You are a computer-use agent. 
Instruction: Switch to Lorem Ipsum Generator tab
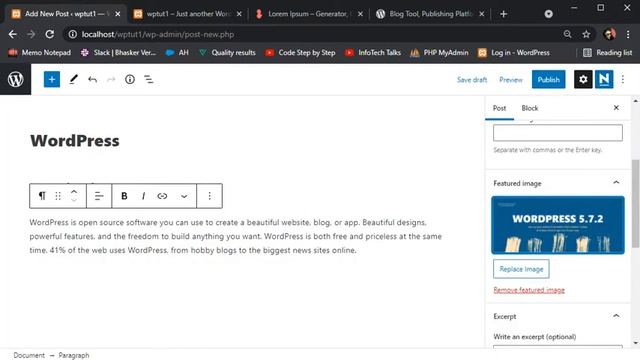coord(308,14)
